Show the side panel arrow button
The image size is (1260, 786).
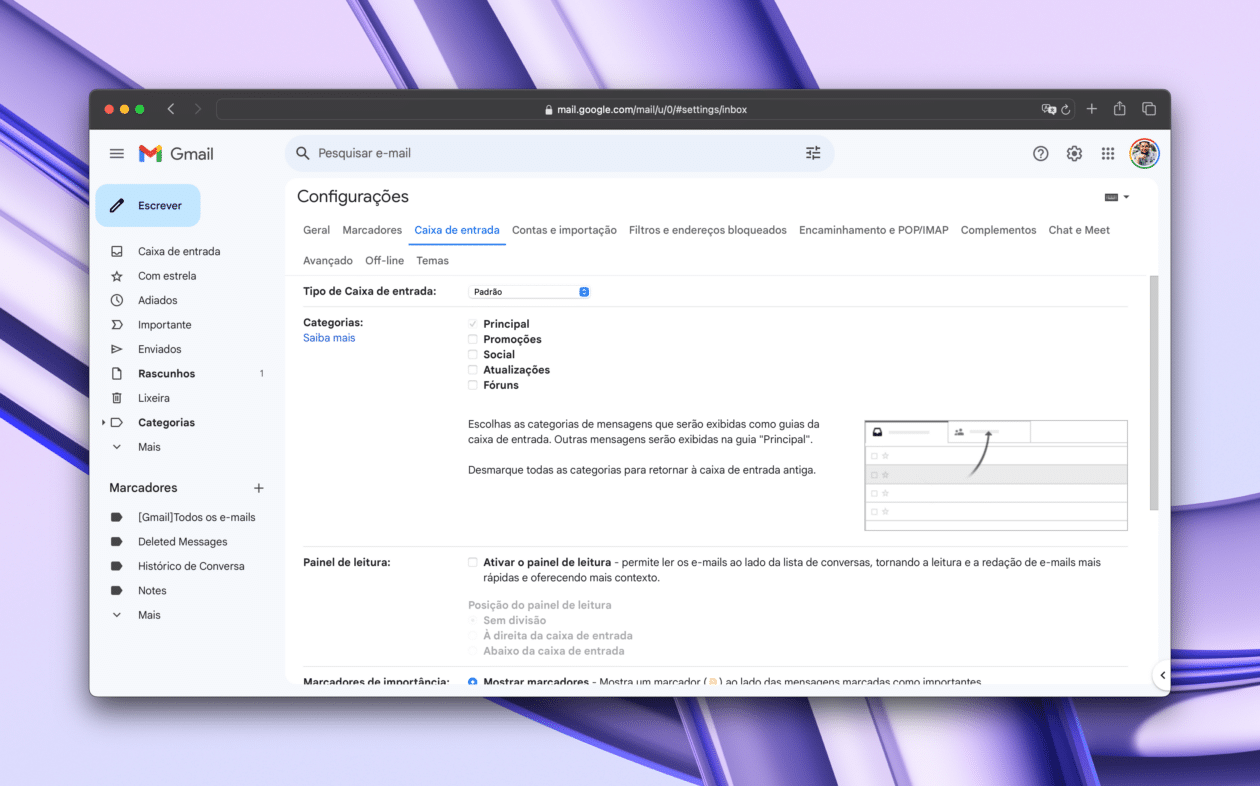coord(1162,675)
